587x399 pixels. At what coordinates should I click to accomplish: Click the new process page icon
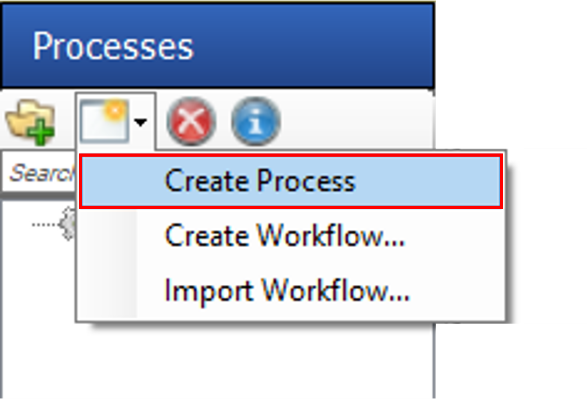coord(104,121)
